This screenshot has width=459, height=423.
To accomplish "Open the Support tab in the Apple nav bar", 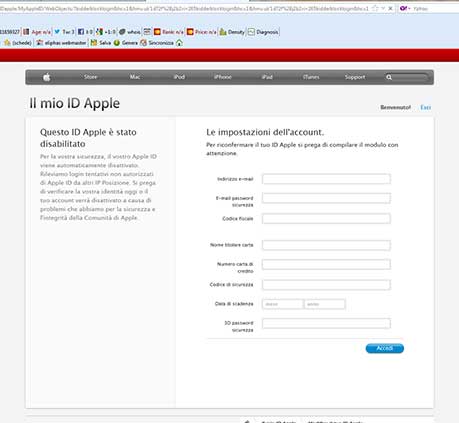I will click(355, 77).
